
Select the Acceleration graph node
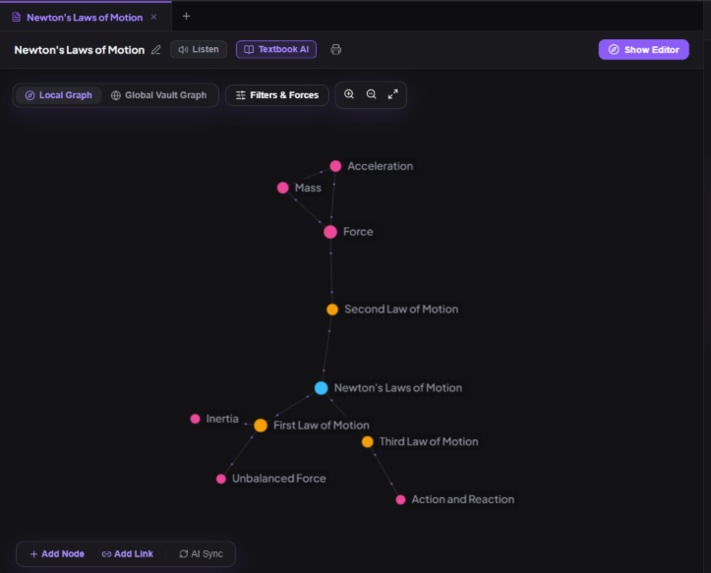[335, 166]
